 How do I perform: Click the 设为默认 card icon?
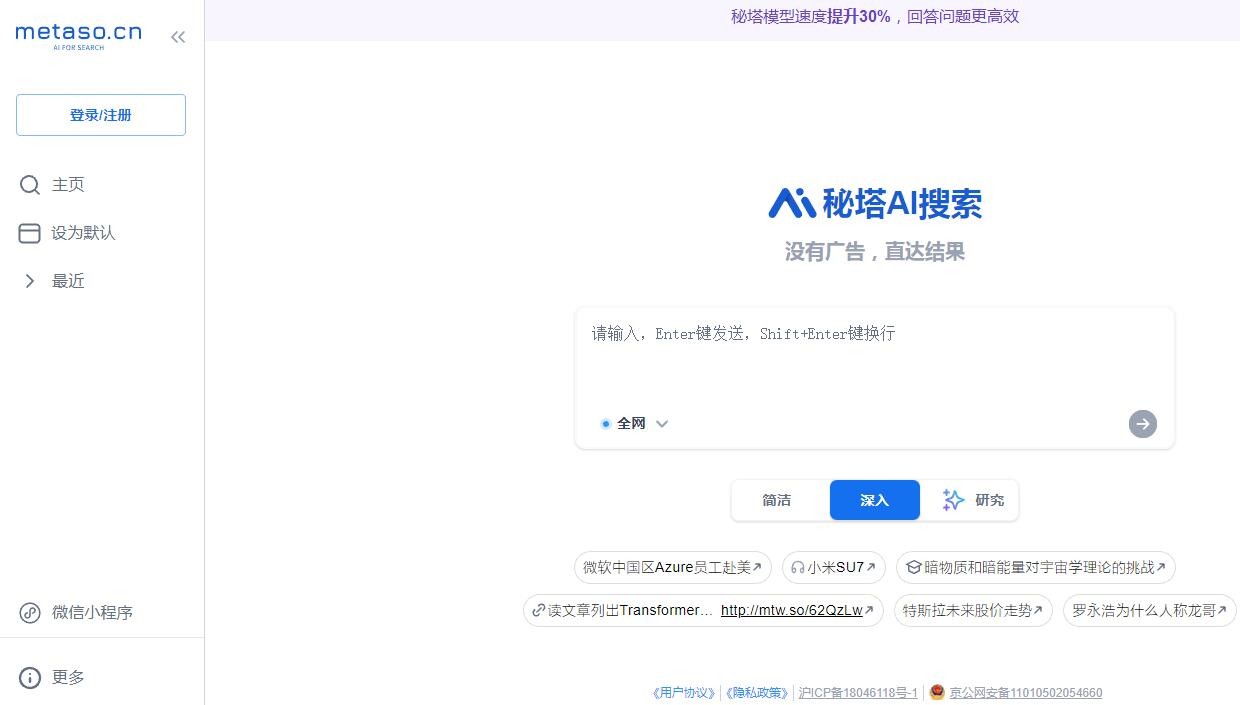click(29, 232)
